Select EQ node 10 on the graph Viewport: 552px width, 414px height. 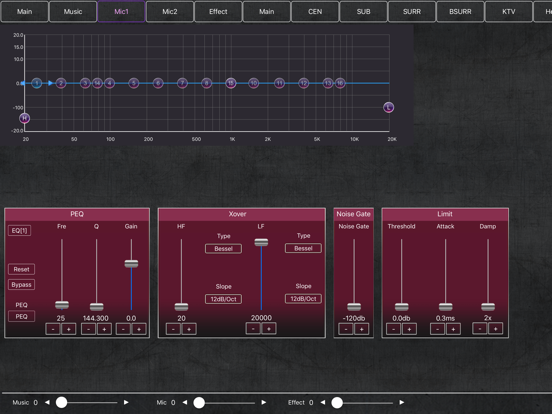253,83
